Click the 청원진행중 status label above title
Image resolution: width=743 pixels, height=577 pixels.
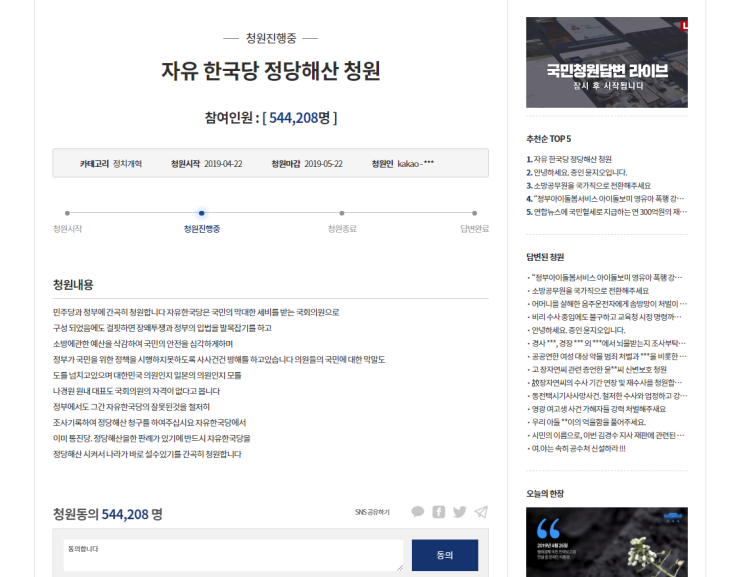point(271,38)
